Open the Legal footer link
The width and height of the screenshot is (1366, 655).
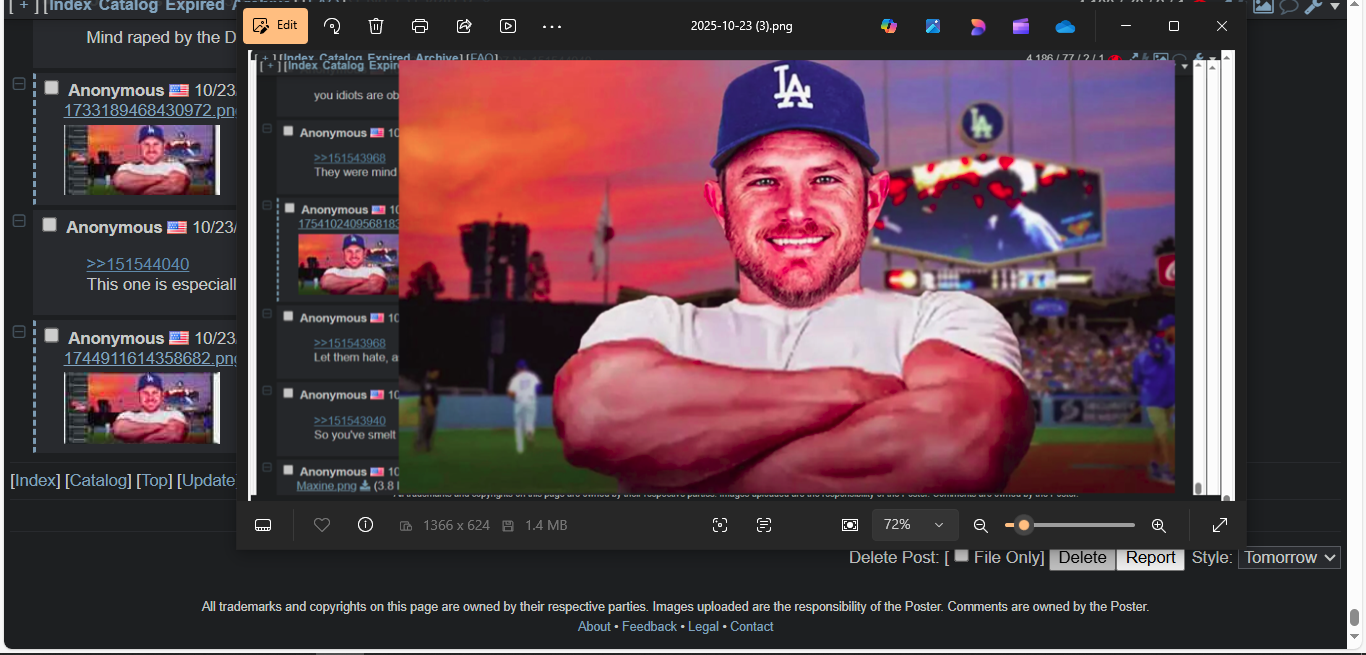(x=703, y=627)
